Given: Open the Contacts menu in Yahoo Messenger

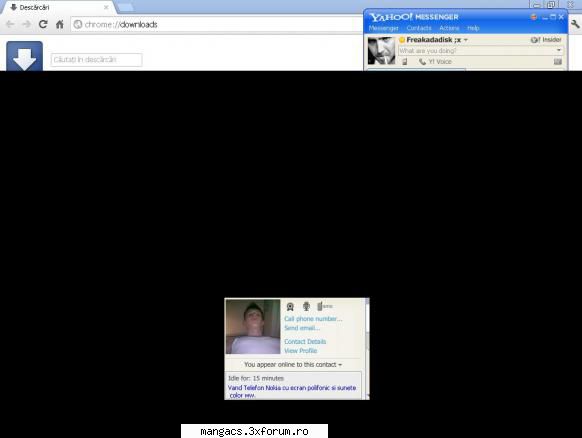Looking at the screenshot, I should [x=419, y=28].
